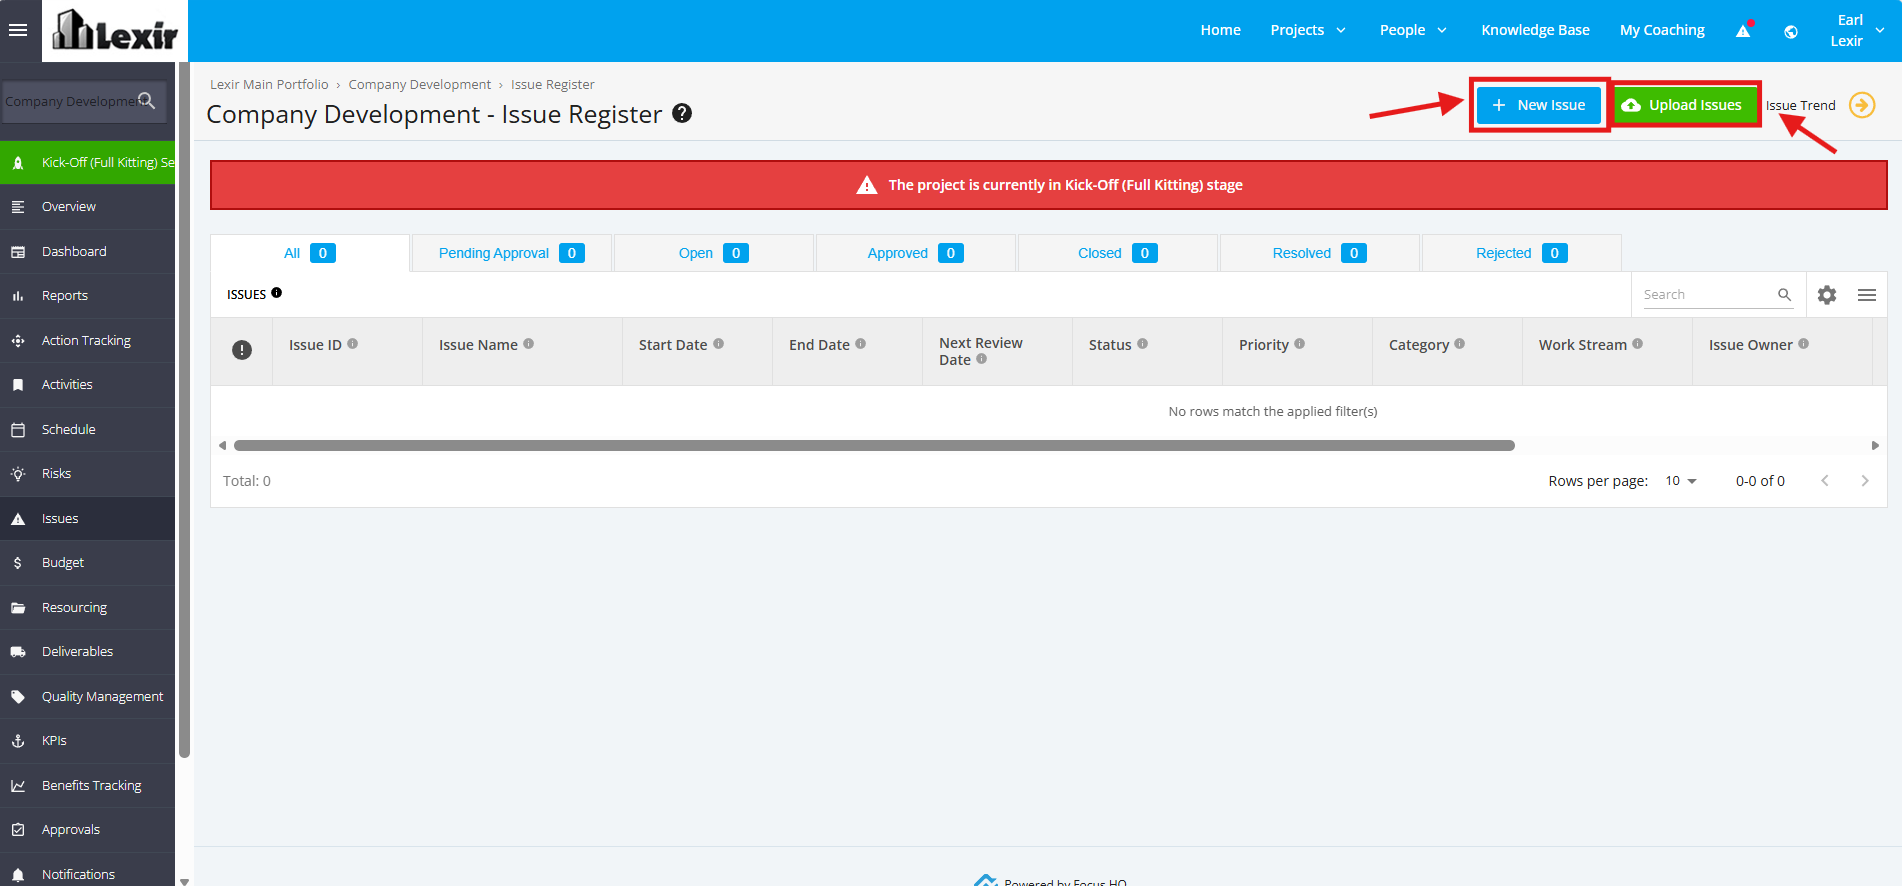Click the info icon beside Issue ID column
Viewport: 1902px width, 886px height.
point(353,344)
